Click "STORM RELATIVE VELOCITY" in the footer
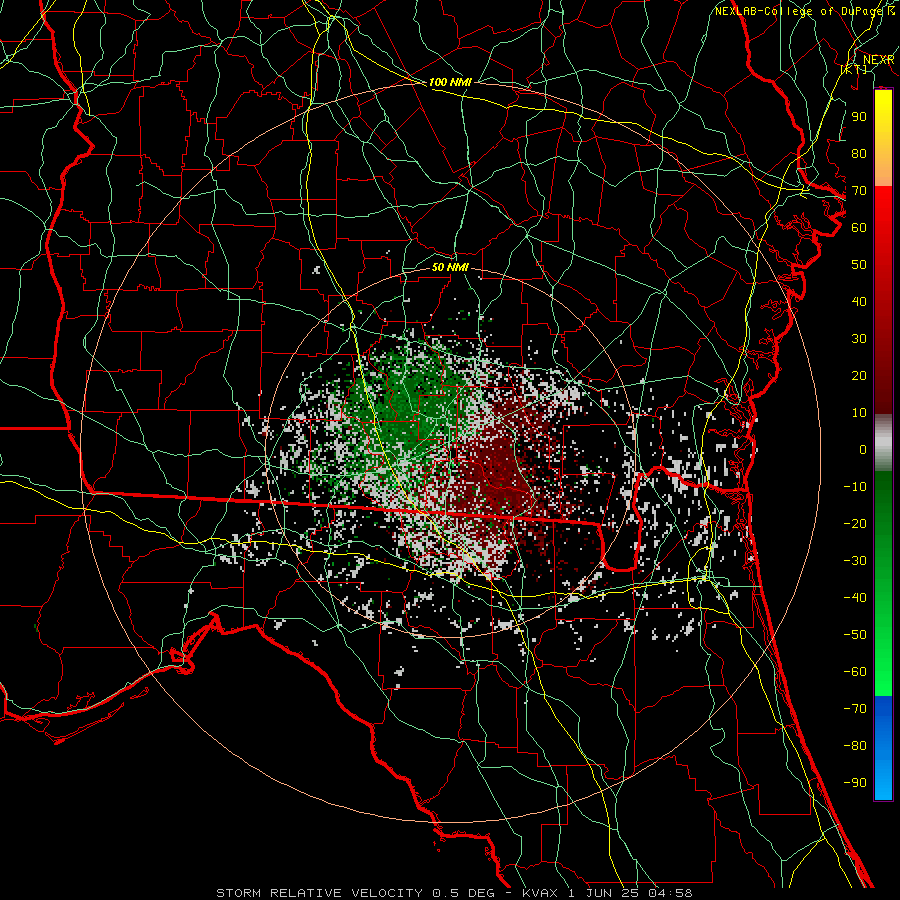This screenshot has height=900, width=900. click(x=319, y=893)
